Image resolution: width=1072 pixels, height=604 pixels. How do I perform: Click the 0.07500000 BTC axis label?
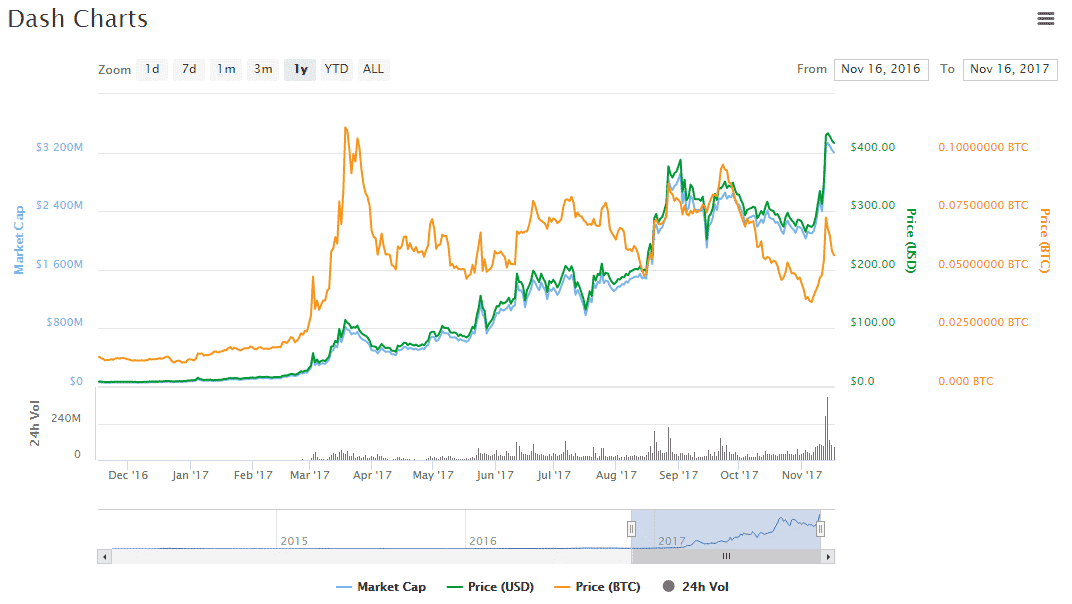coord(983,205)
